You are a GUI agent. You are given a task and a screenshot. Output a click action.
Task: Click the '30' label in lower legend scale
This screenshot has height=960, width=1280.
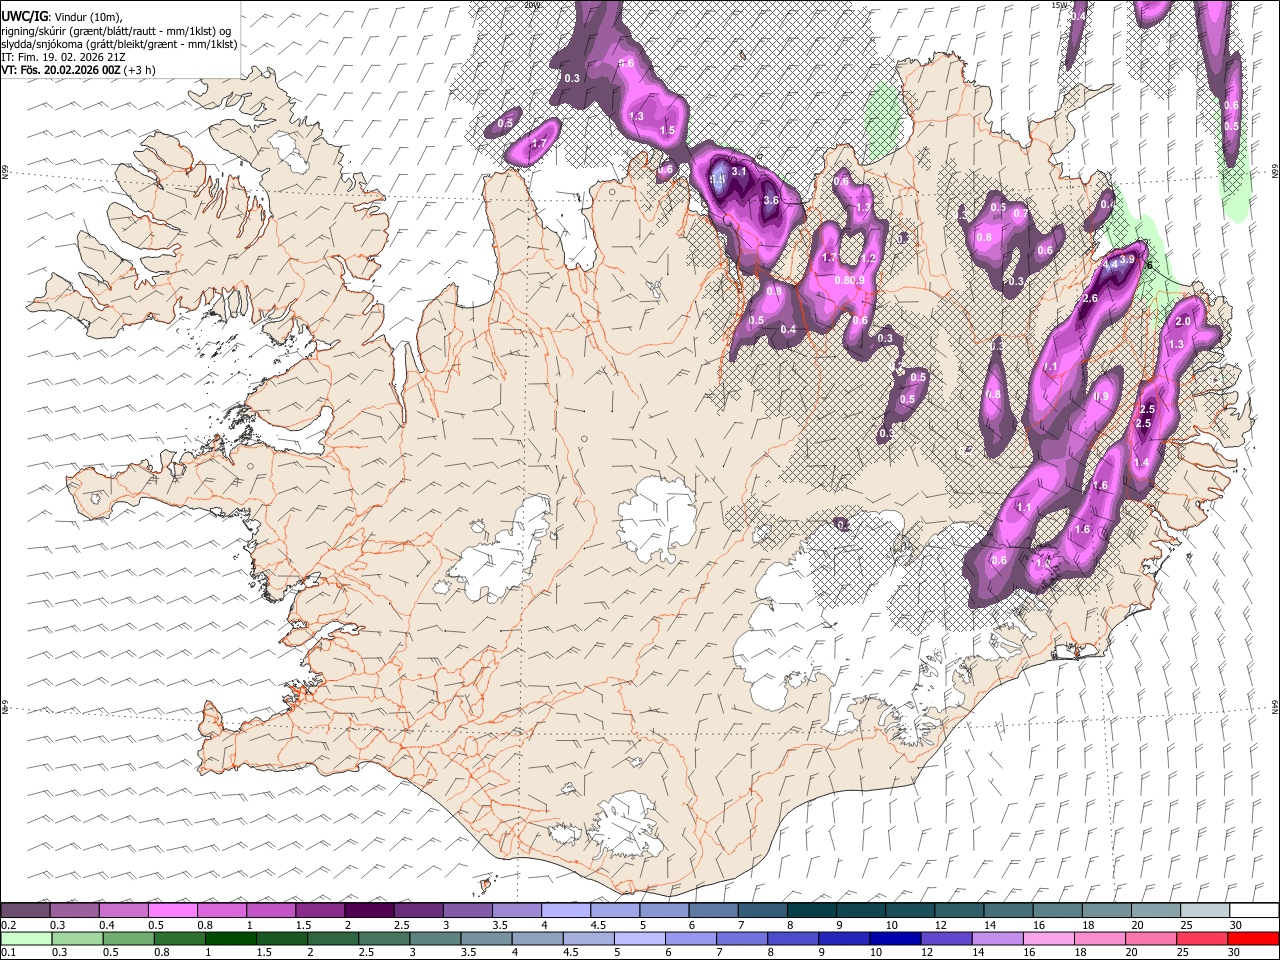(x=1236, y=952)
